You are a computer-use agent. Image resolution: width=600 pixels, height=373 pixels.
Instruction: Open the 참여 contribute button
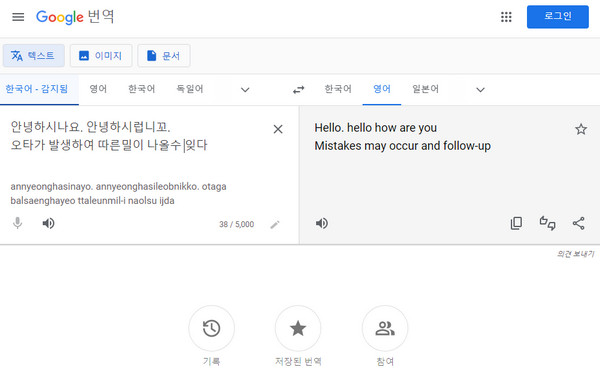click(x=385, y=328)
